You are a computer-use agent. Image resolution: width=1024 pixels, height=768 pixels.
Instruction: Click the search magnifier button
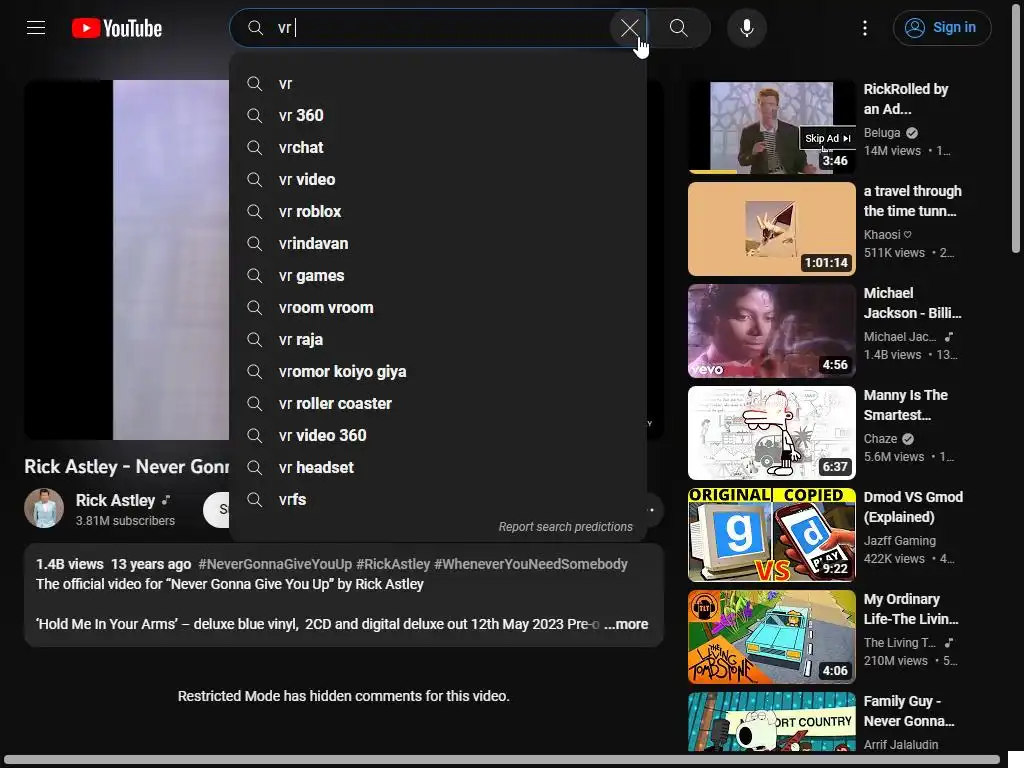pyautogui.click(x=679, y=28)
